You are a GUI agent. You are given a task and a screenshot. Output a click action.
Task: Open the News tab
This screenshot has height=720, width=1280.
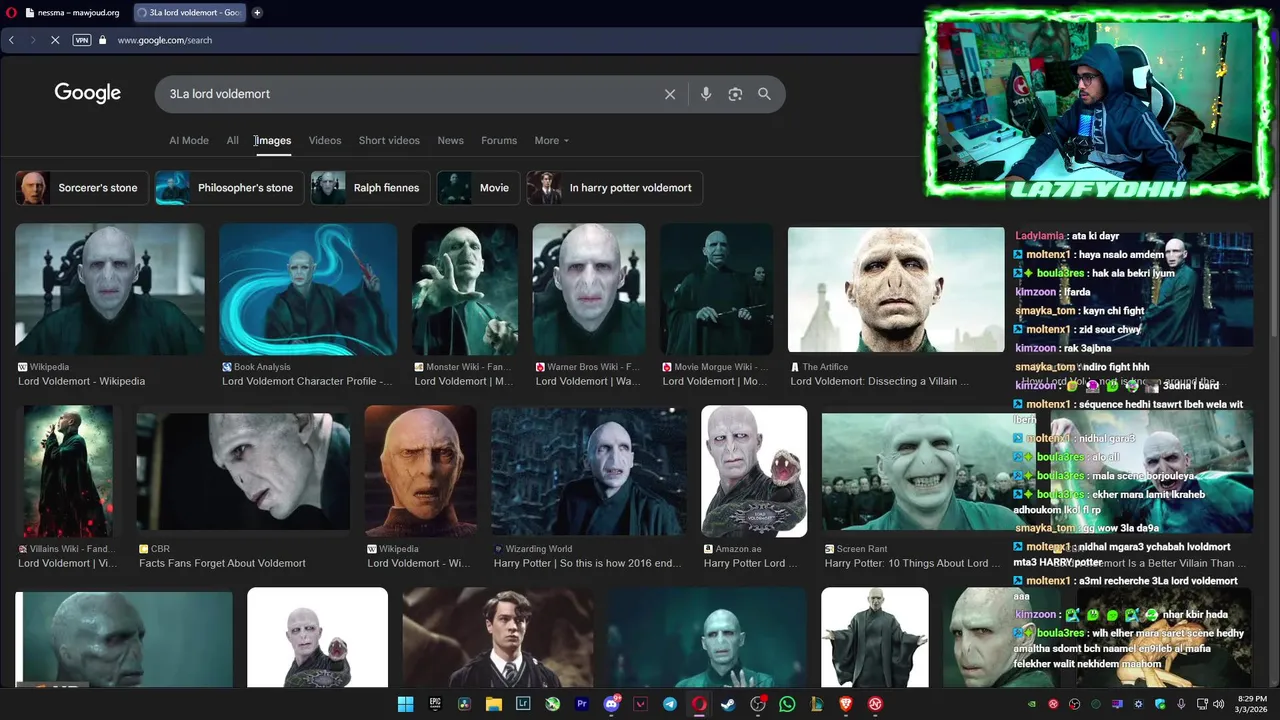(x=450, y=140)
